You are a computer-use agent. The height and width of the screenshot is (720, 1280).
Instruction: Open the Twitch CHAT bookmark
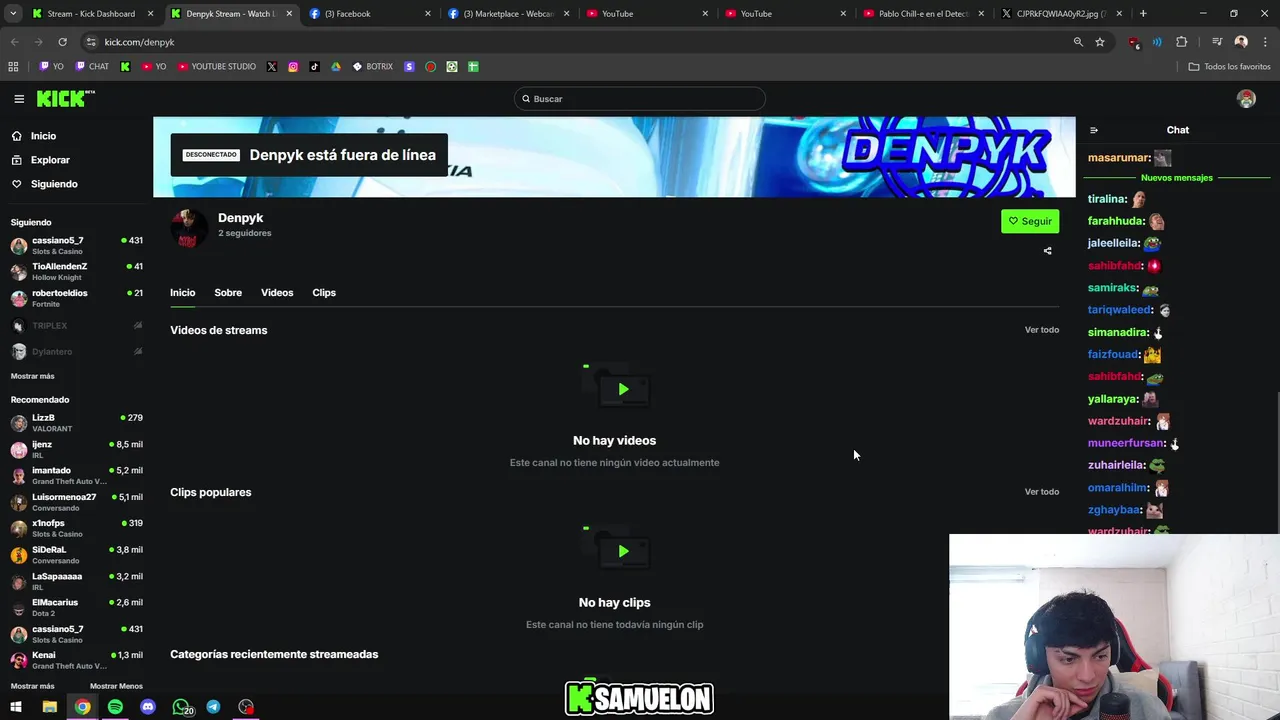[92, 67]
